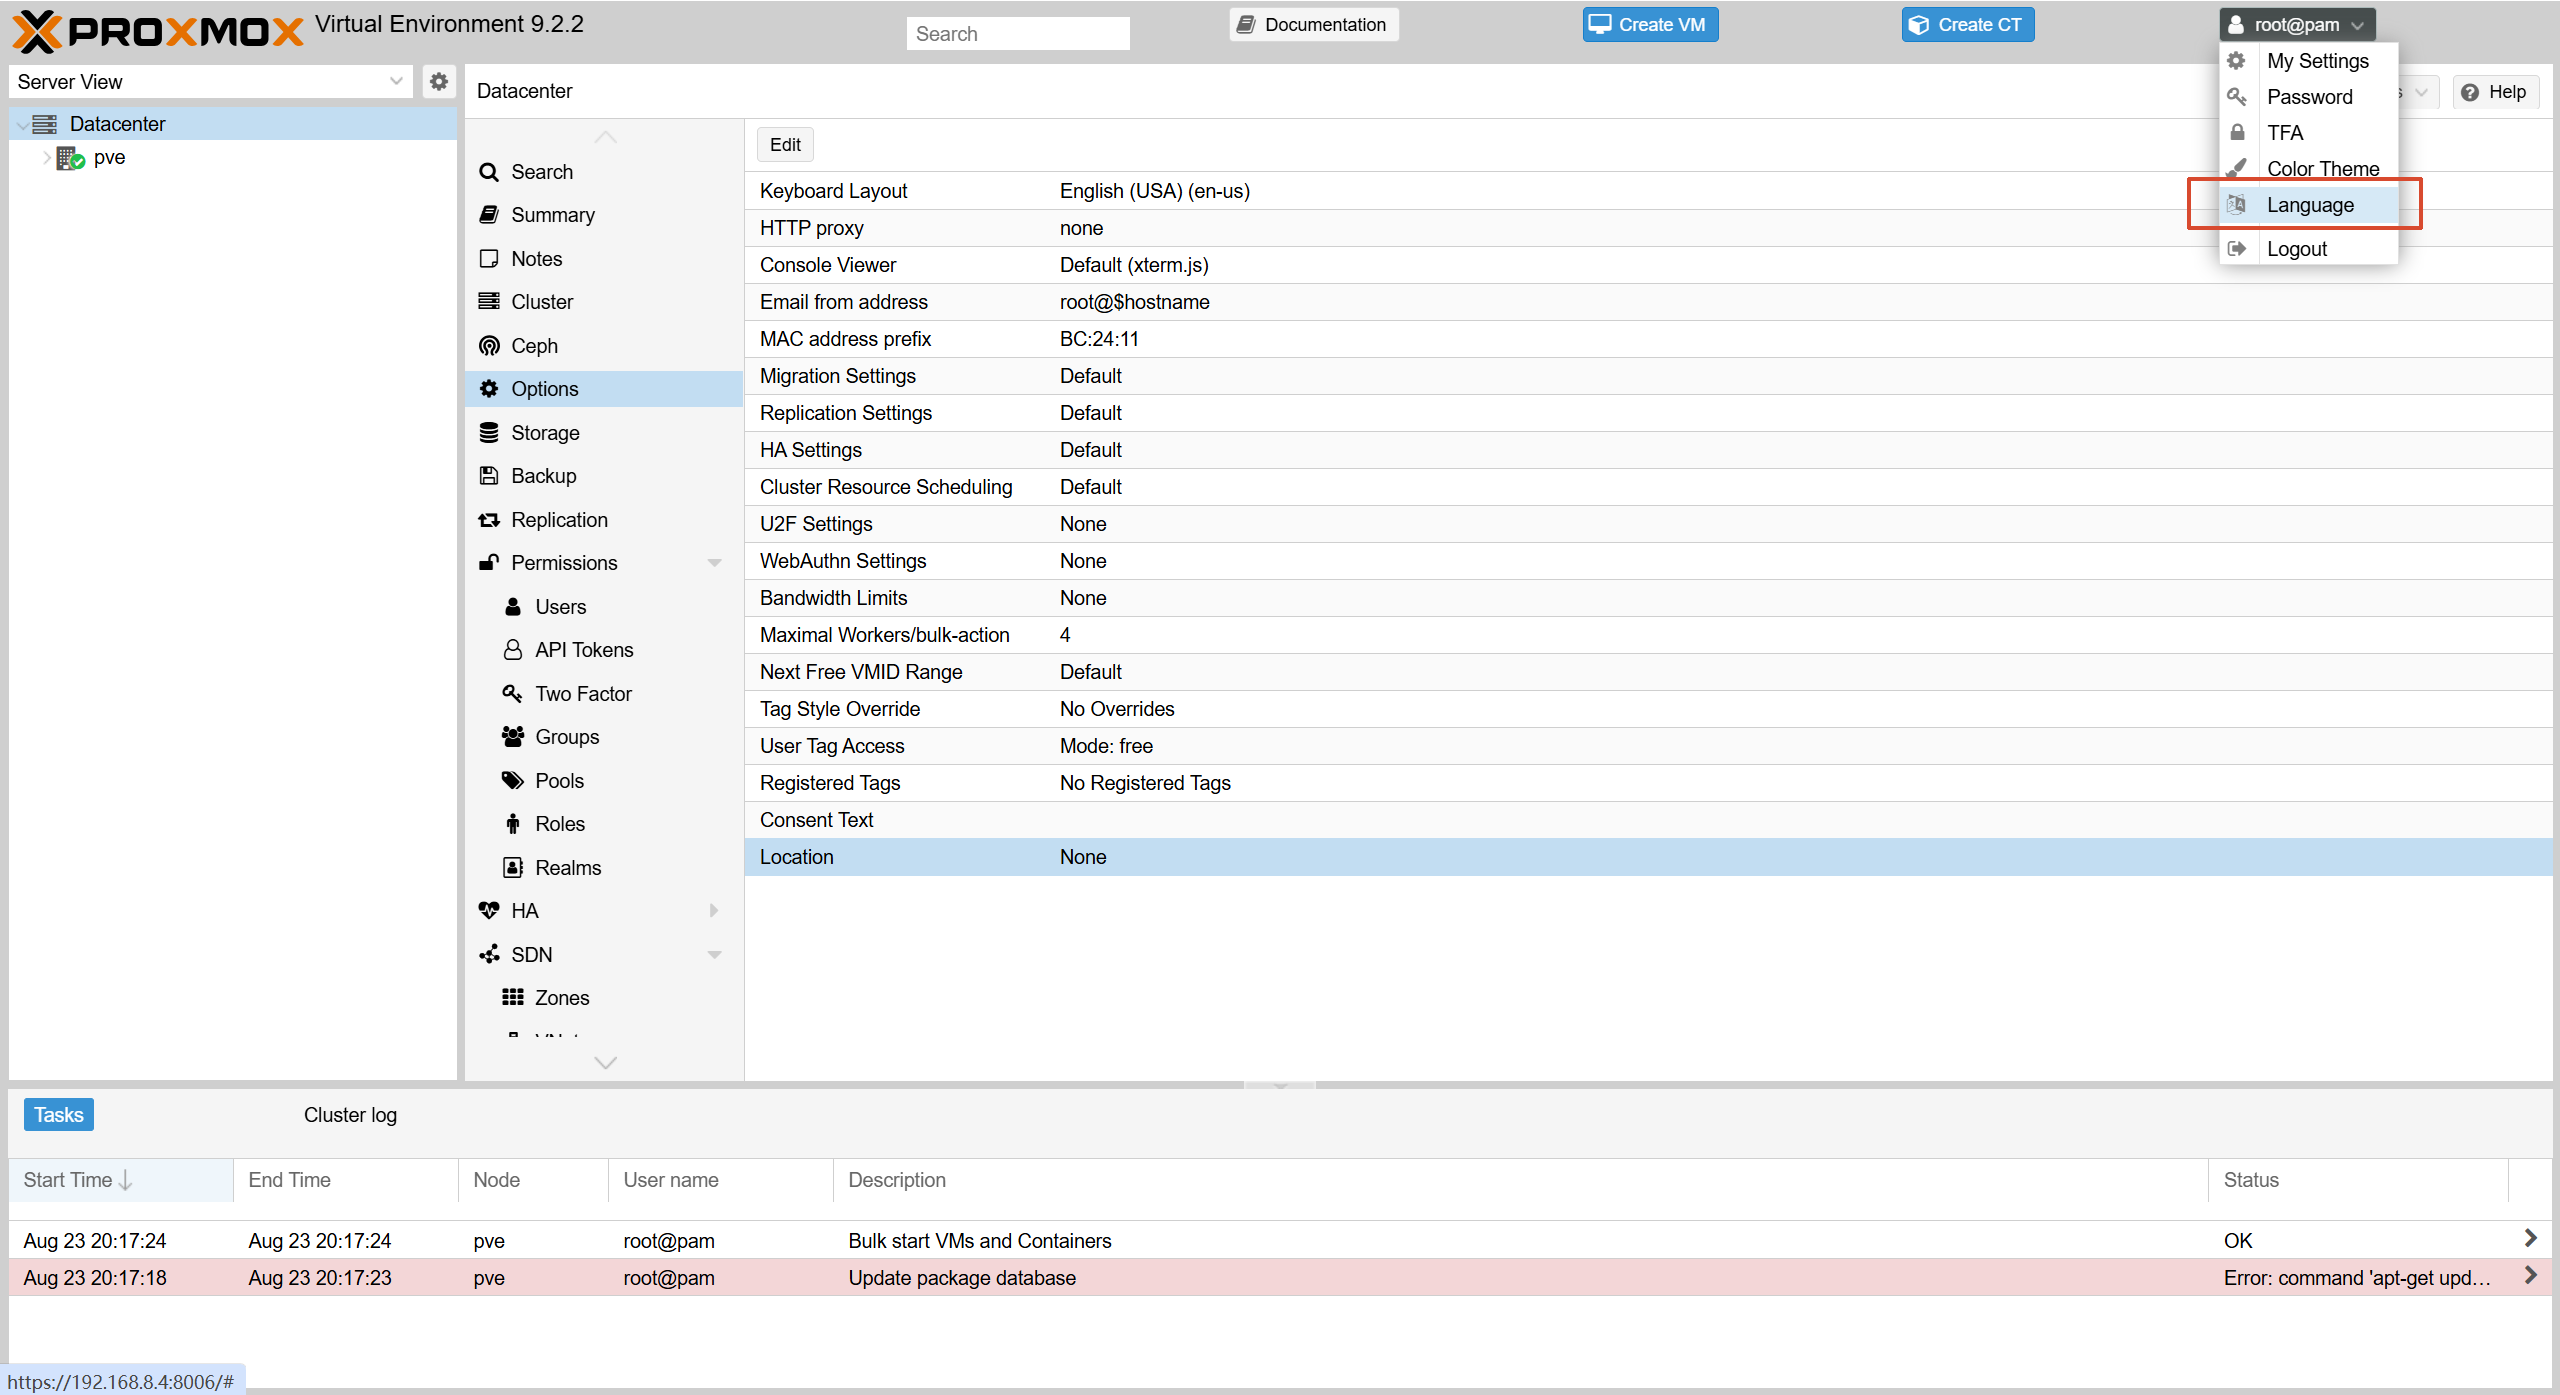The image size is (2560, 1395).
Task: Open the root@pam user menu
Action: point(2298,25)
